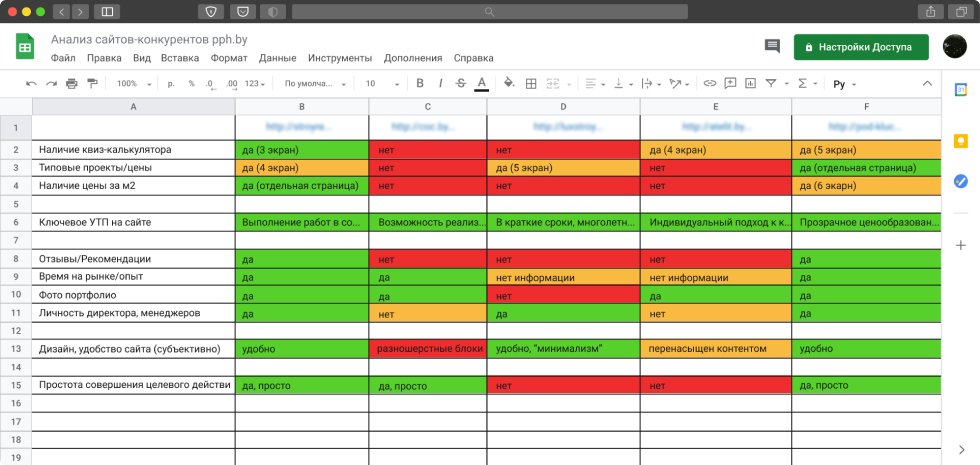The width and height of the screenshot is (980, 465).
Task: Click cell 'Ключевое УТП на сайте'
Action: pyautogui.click(x=133, y=222)
